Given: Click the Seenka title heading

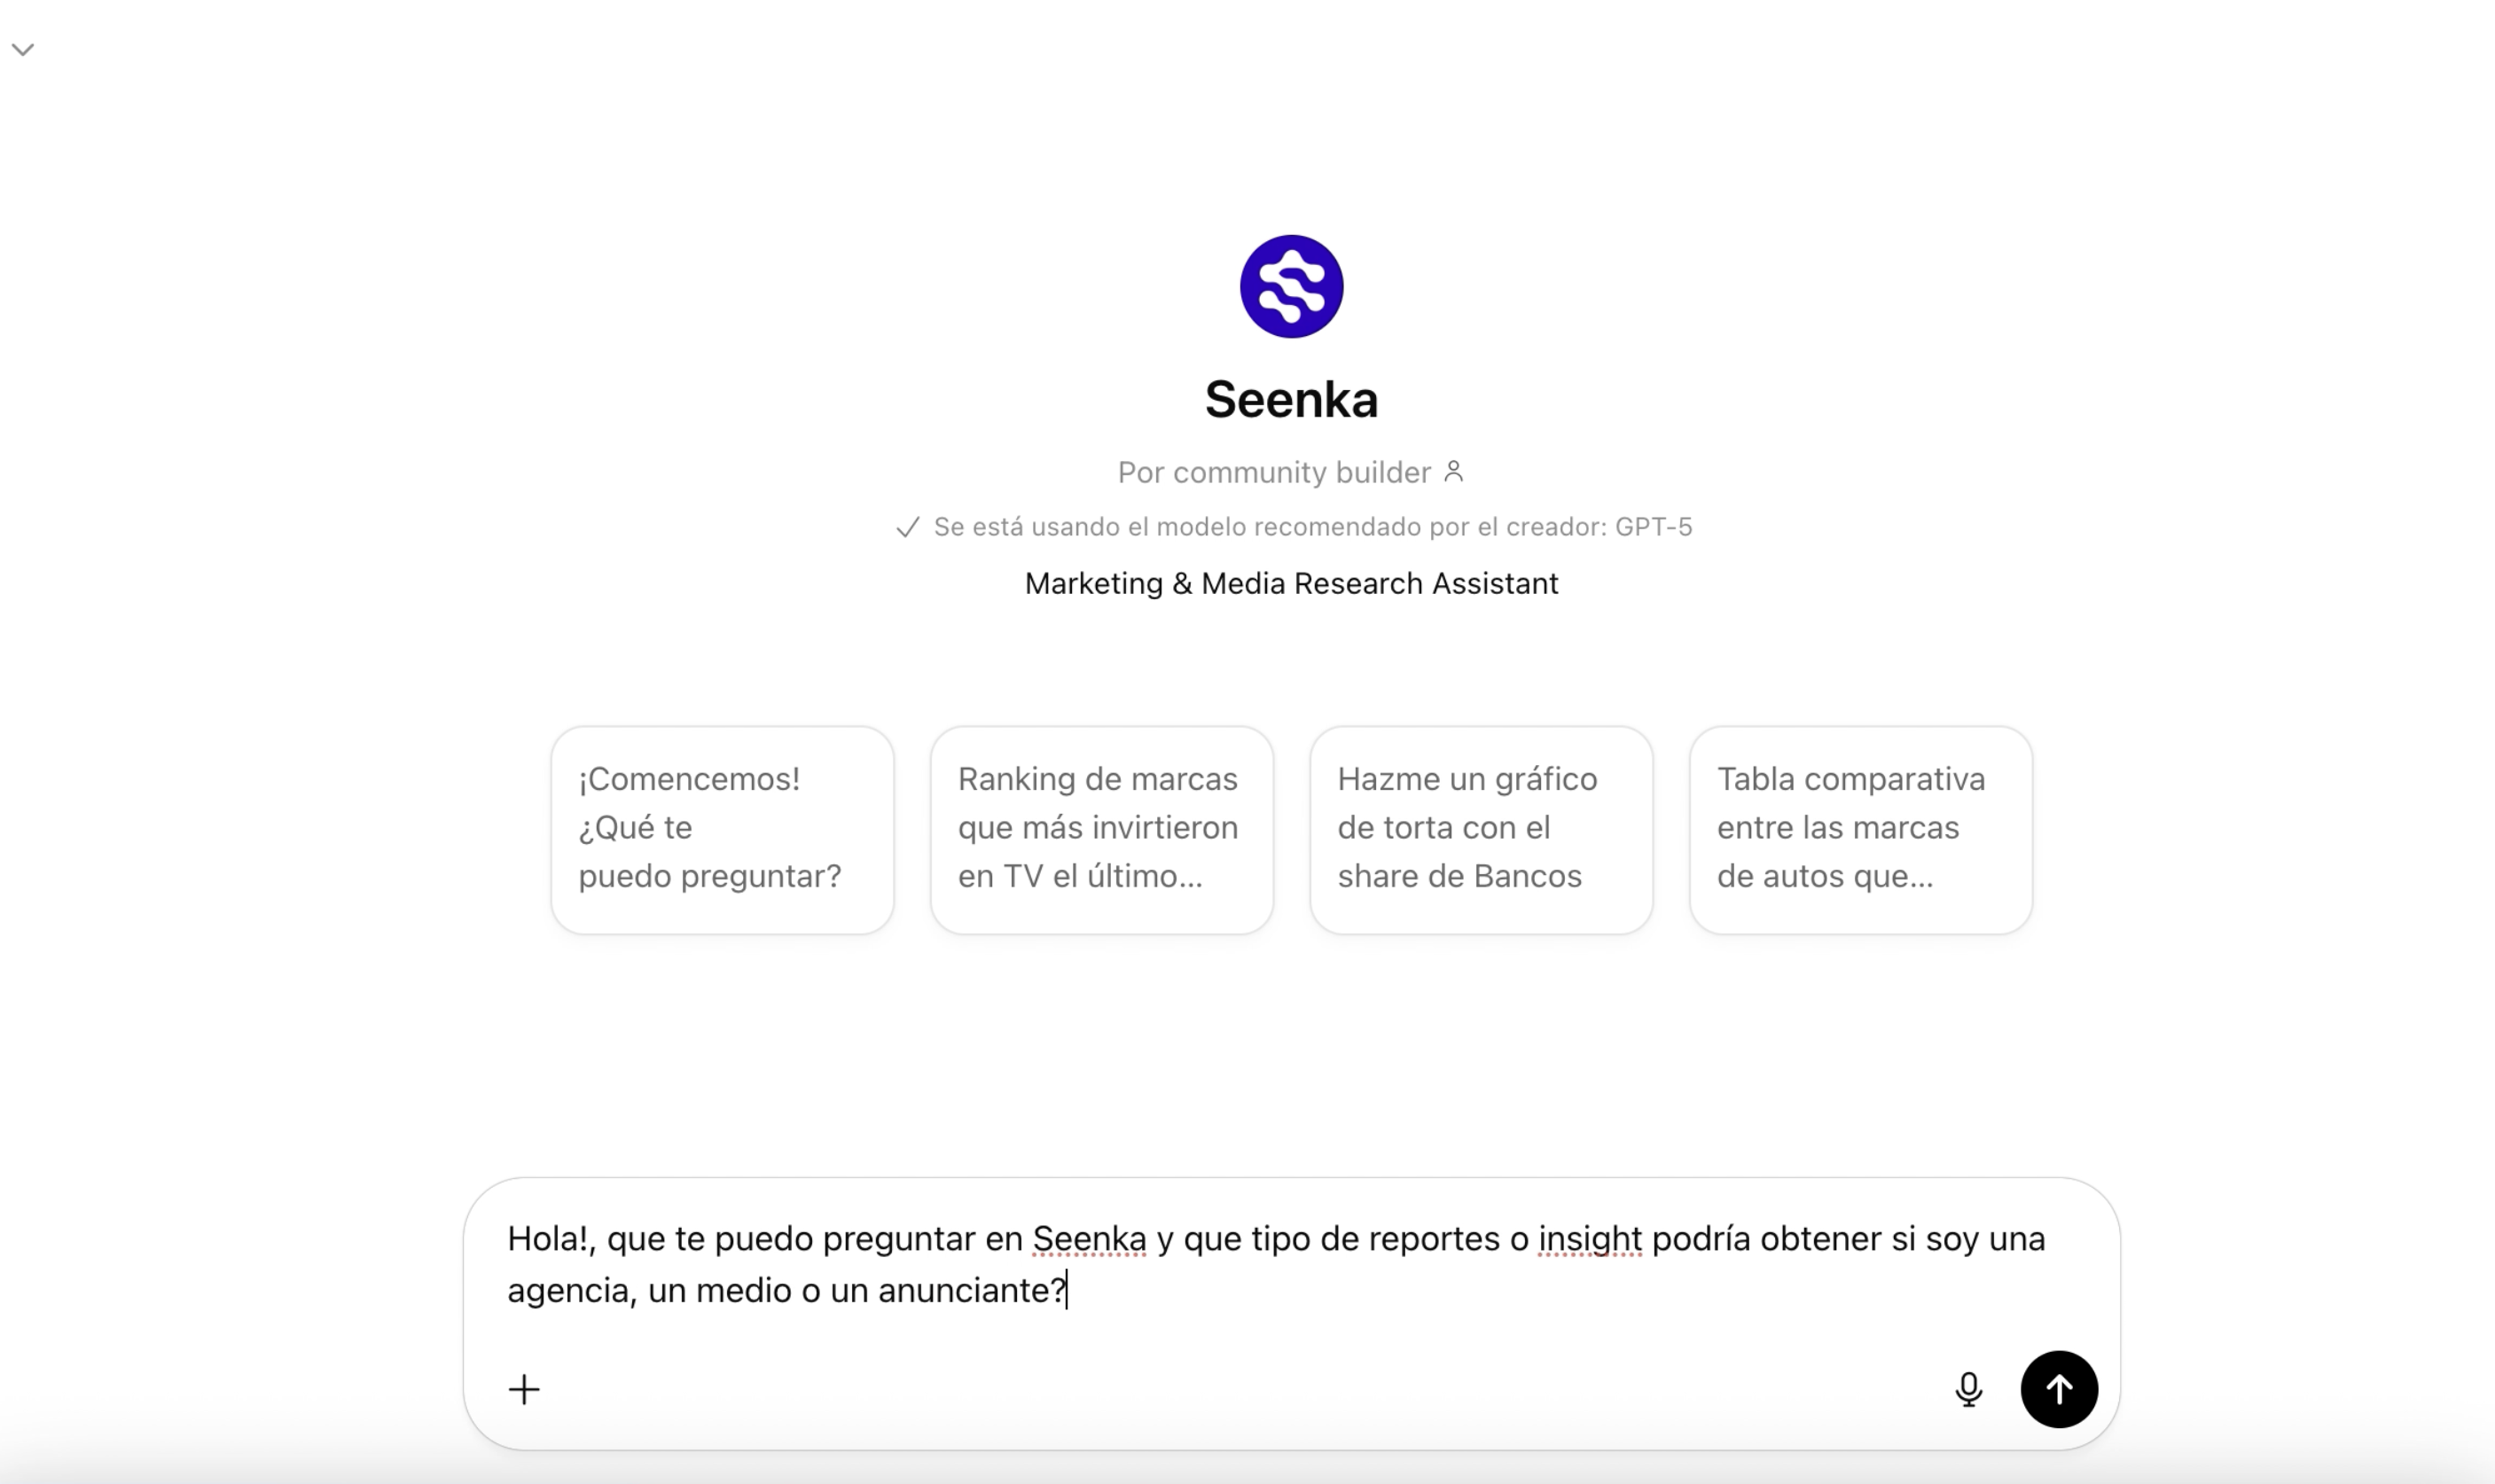Looking at the screenshot, I should click(1293, 398).
